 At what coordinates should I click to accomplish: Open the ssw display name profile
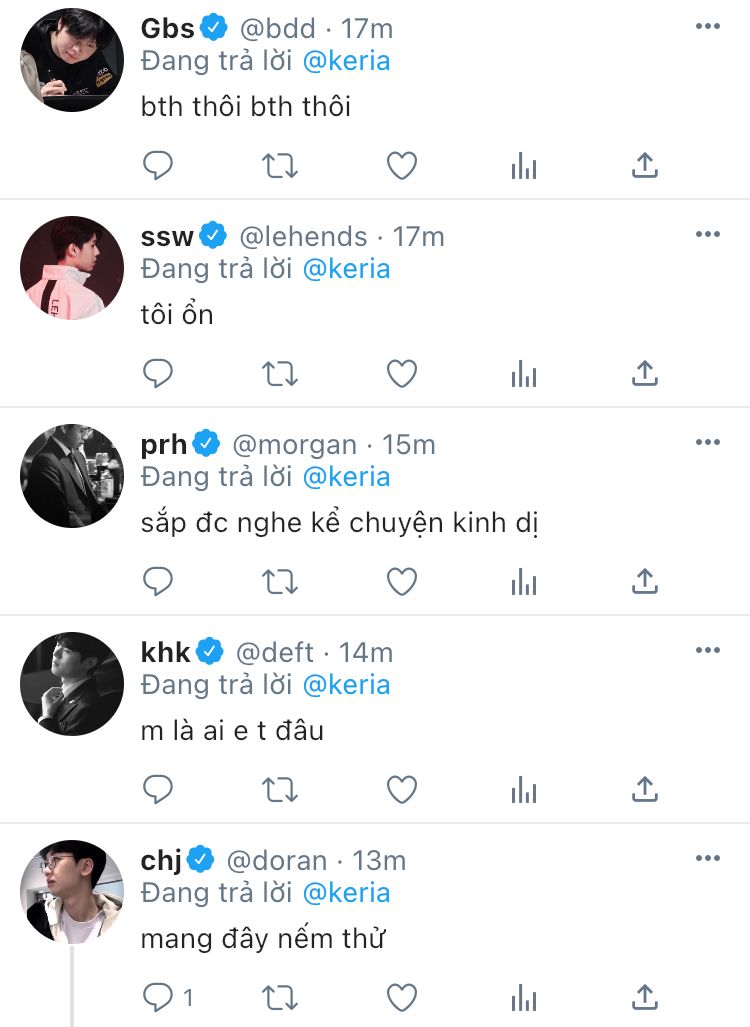pos(167,236)
